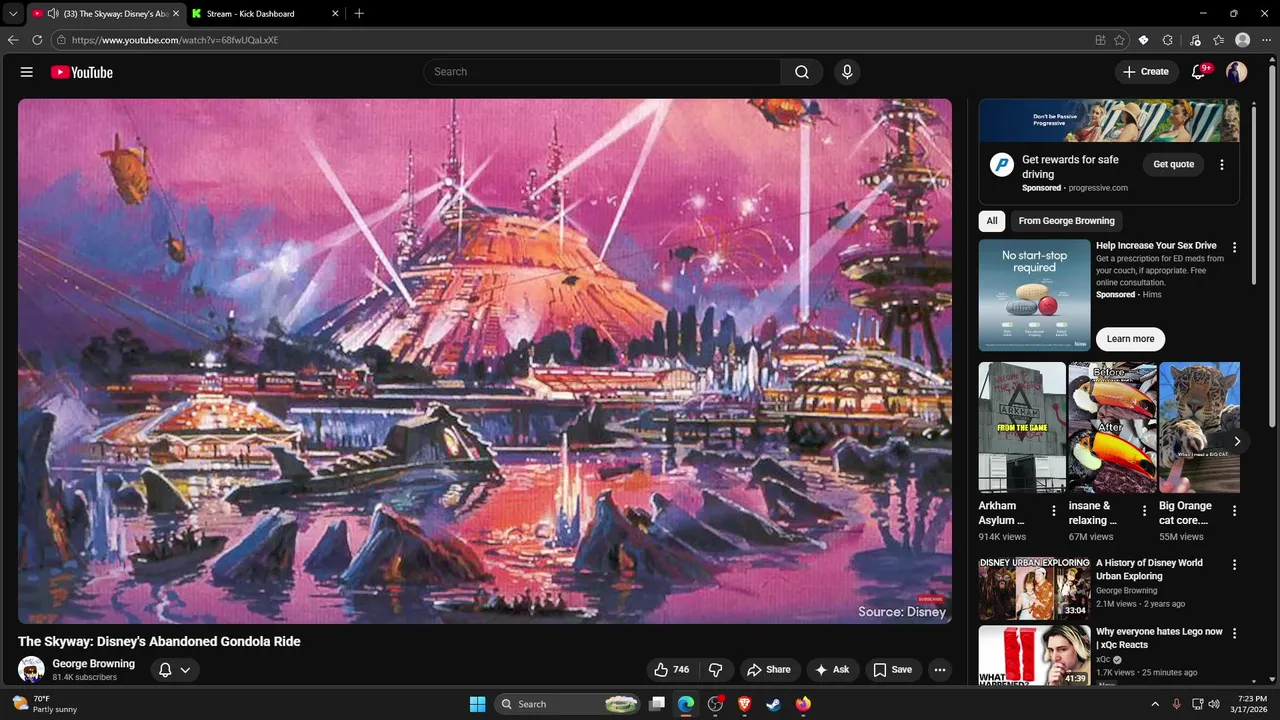
Task: Open insane & relaxing toucan short thumbnail
Action: 1112,427
